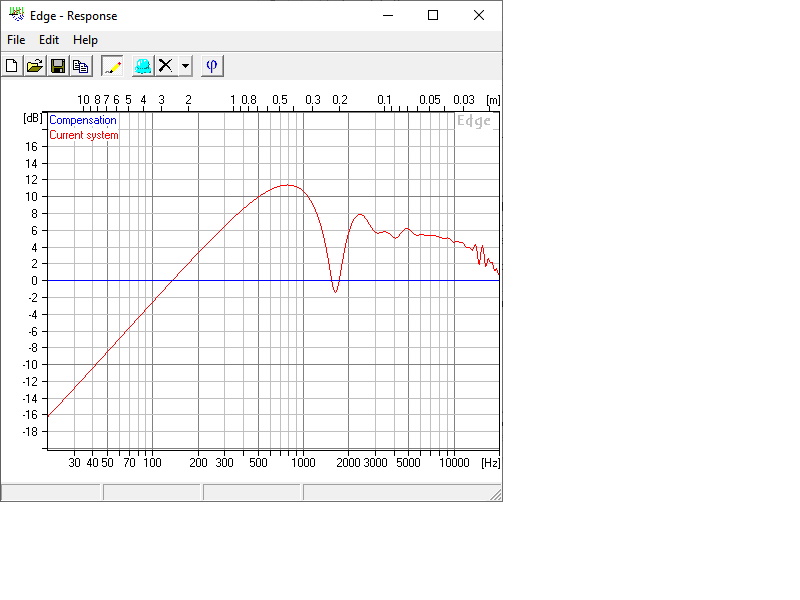This screenshot has width=800, height=600.
Task: Show phase with the phi icon
Action: [x=212, y=66]
